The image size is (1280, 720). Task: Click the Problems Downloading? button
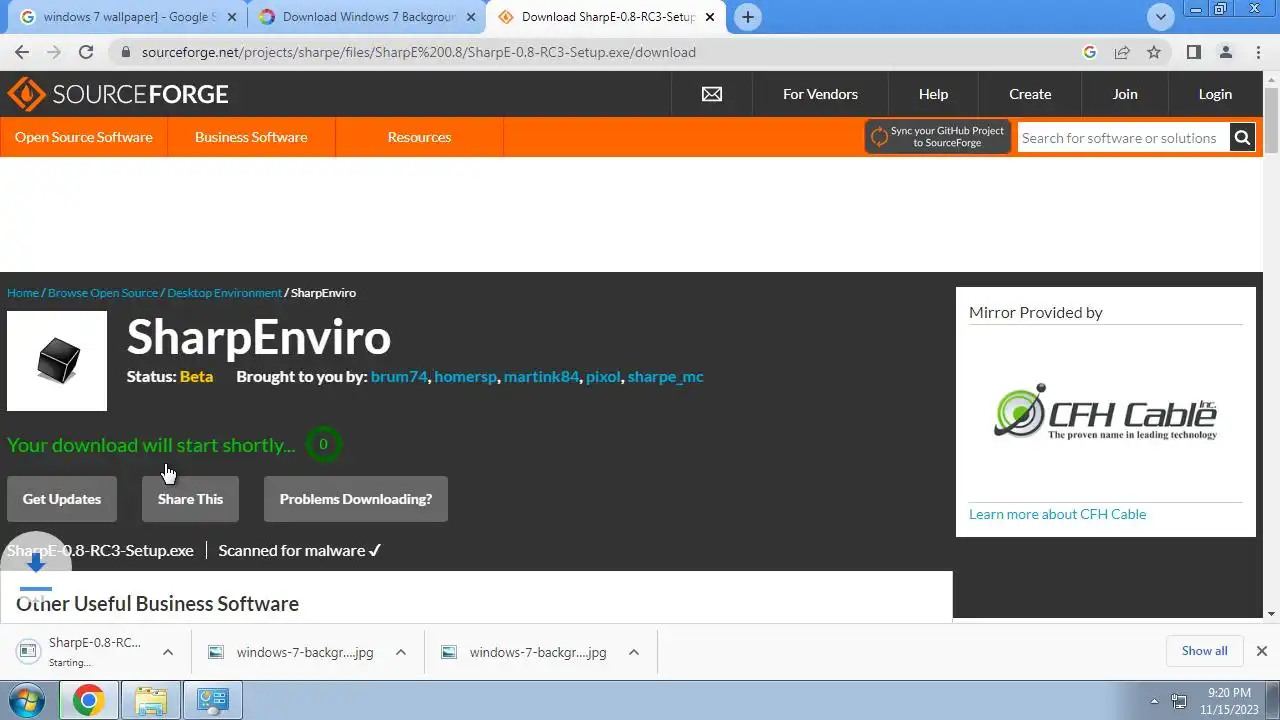click(356, 499)
